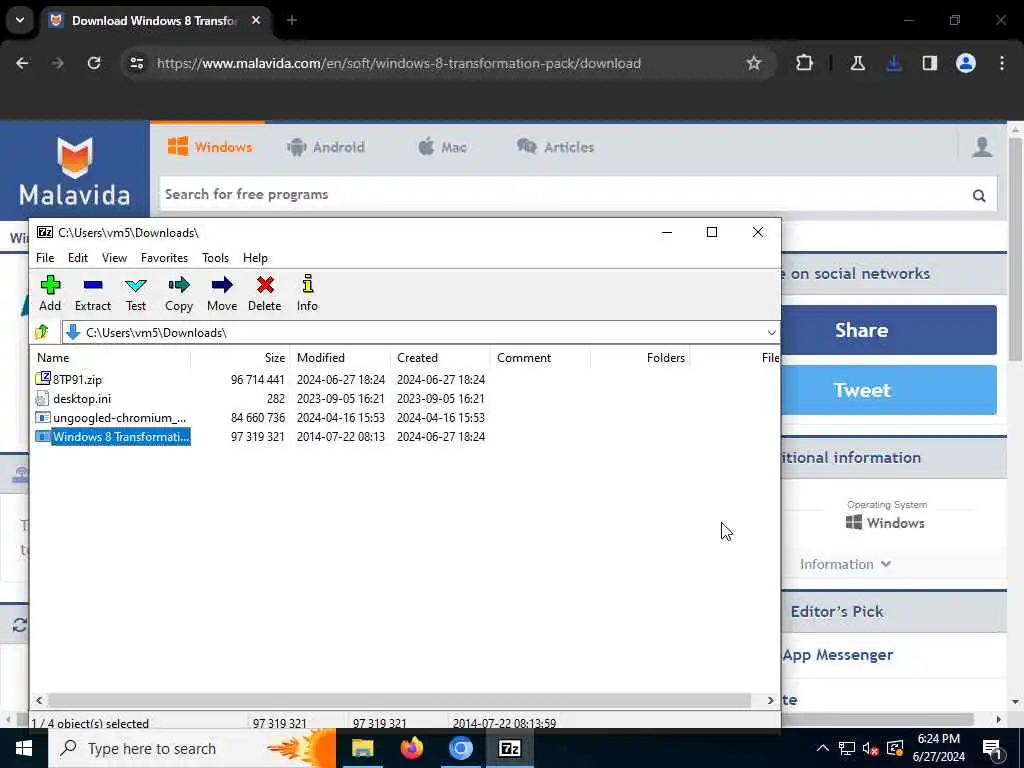Toggle the Chrome side panel icon
Viewport: 1024px width, 768px height.
pyautogui.click(x=930, y=63)
